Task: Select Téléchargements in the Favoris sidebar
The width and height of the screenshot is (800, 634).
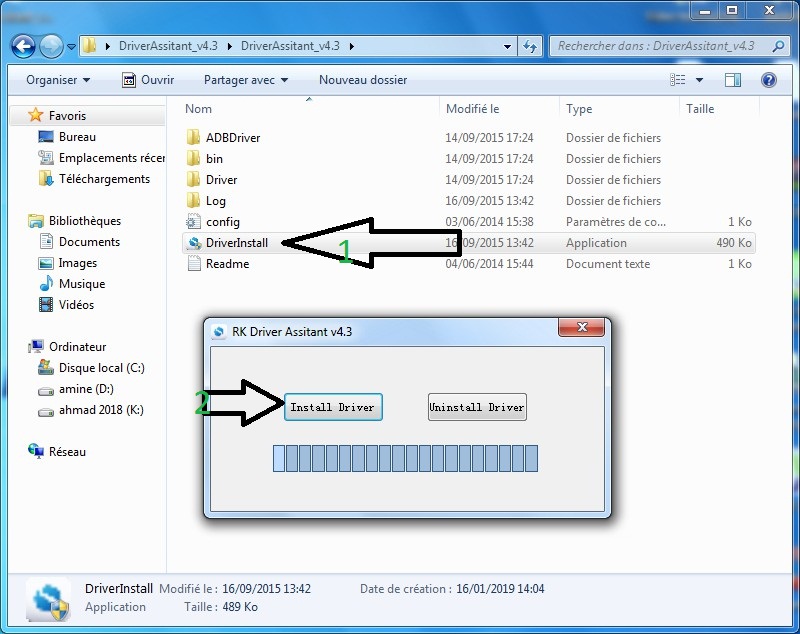Action: 104,179
